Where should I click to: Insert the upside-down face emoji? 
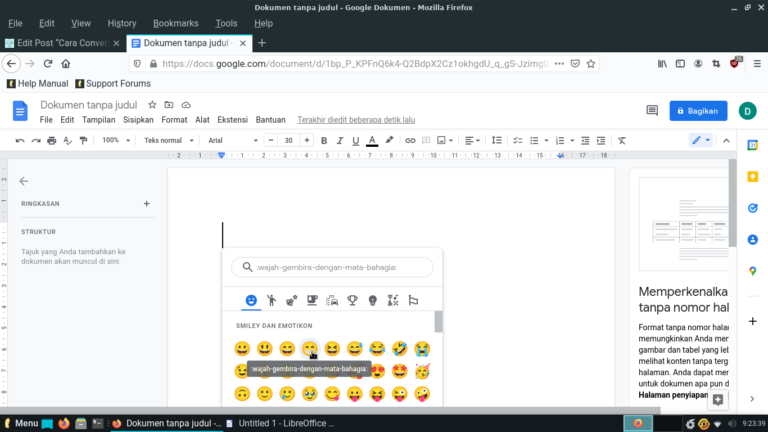click(x=242, y=394)
